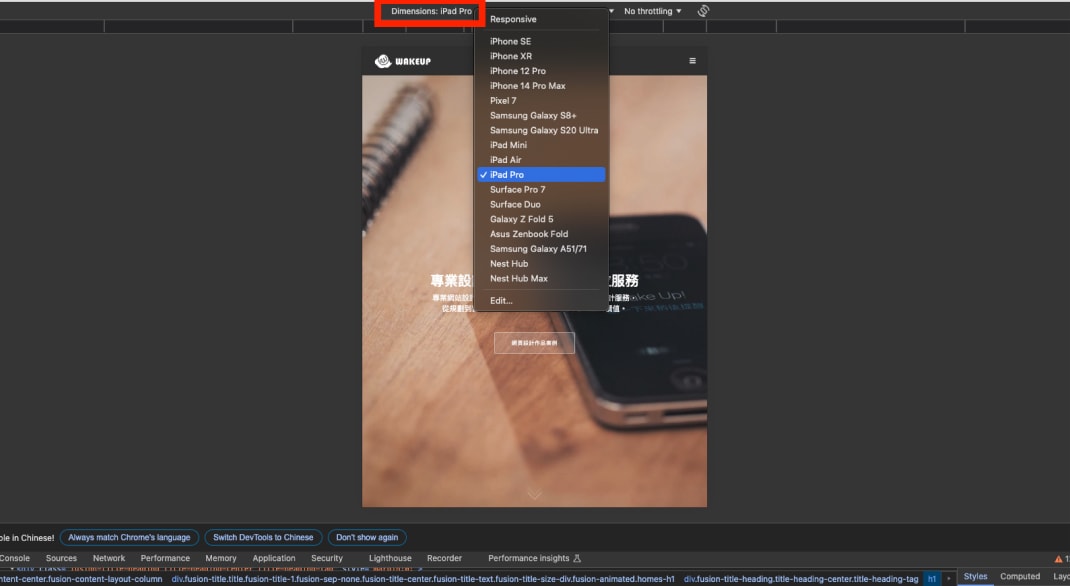
Task: Click the outlined button on the web page
Action: tap(534, 343)
